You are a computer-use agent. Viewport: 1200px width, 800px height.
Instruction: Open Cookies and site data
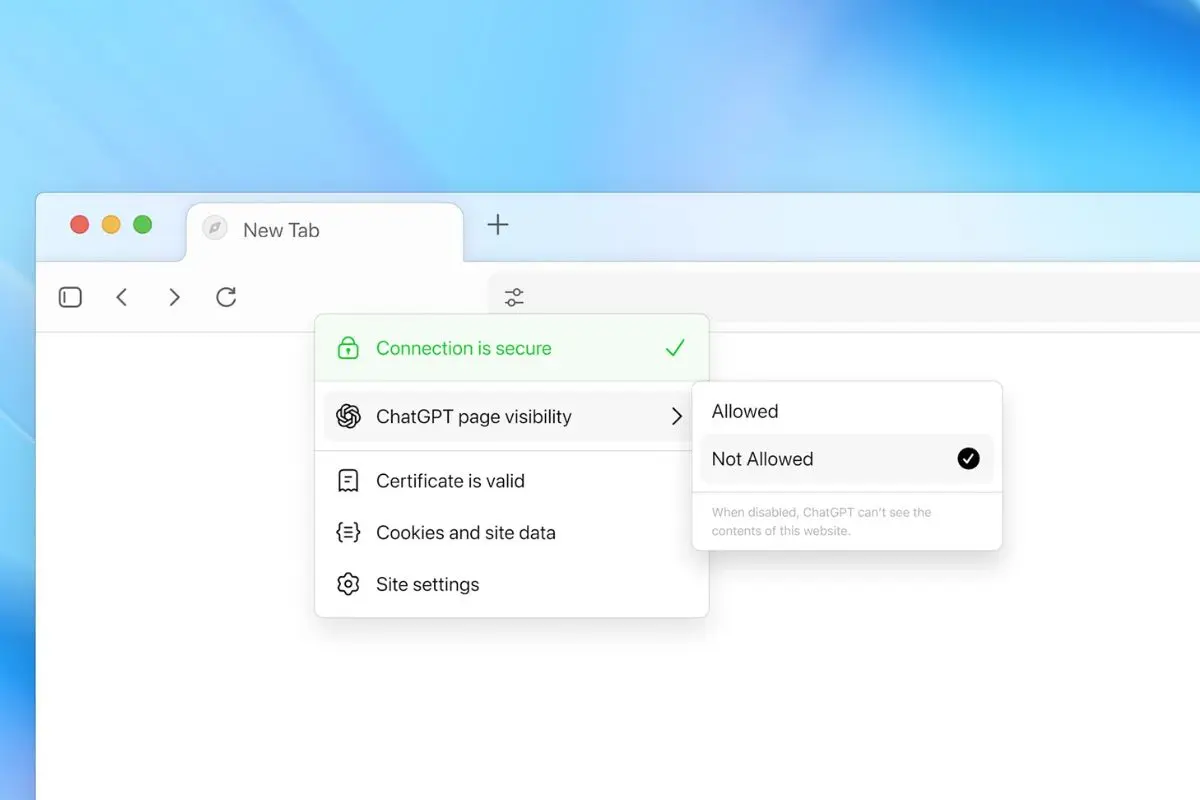click(x=465, y=533)
